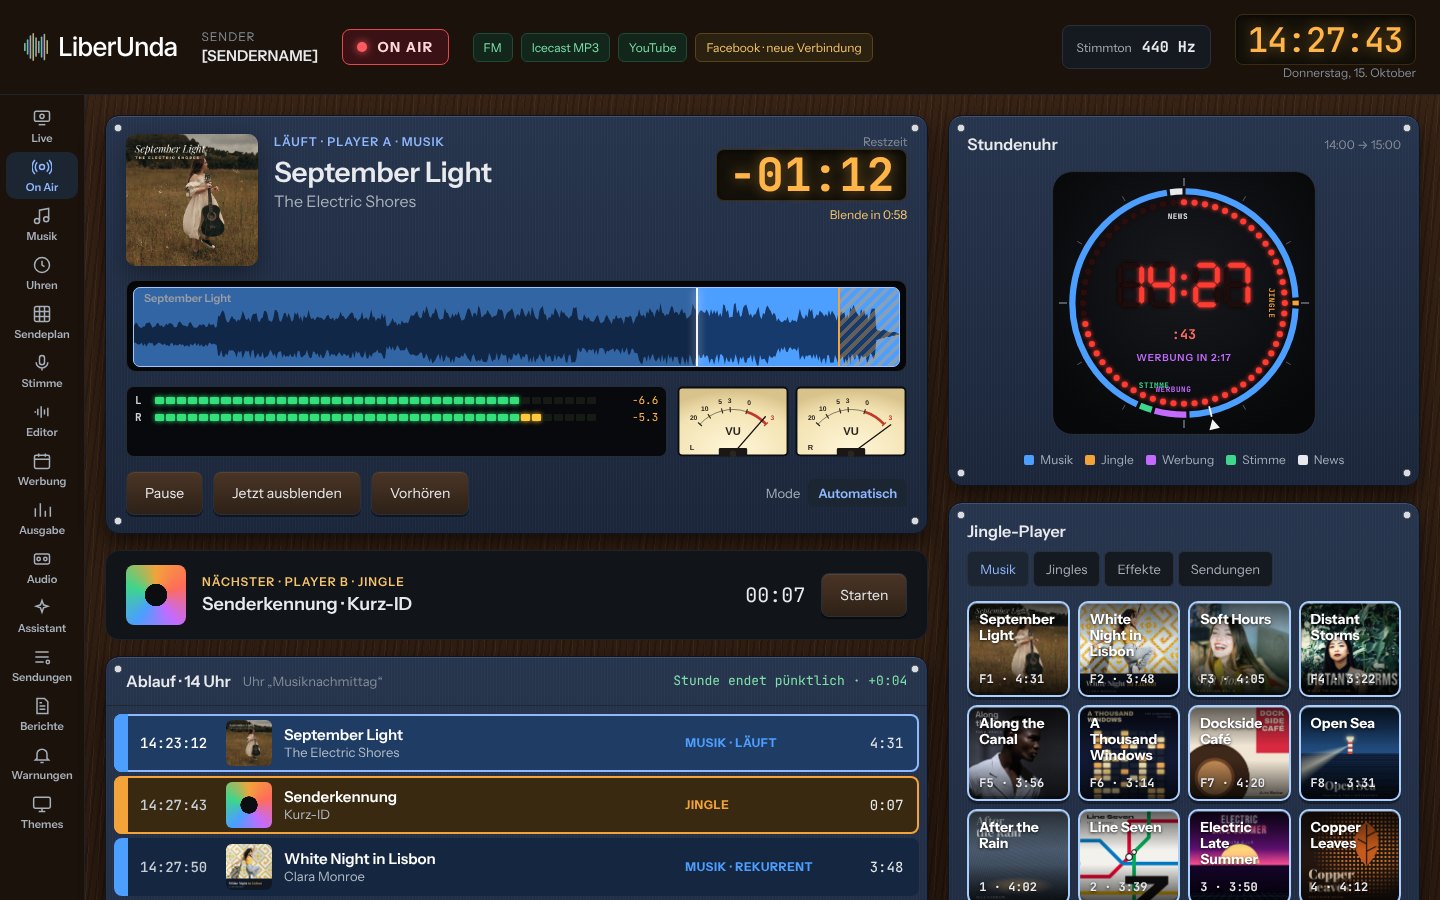Screen dimensions: 1440x900
Task: Switch to Jingles tab
Action: click(x=1067, y=569)
